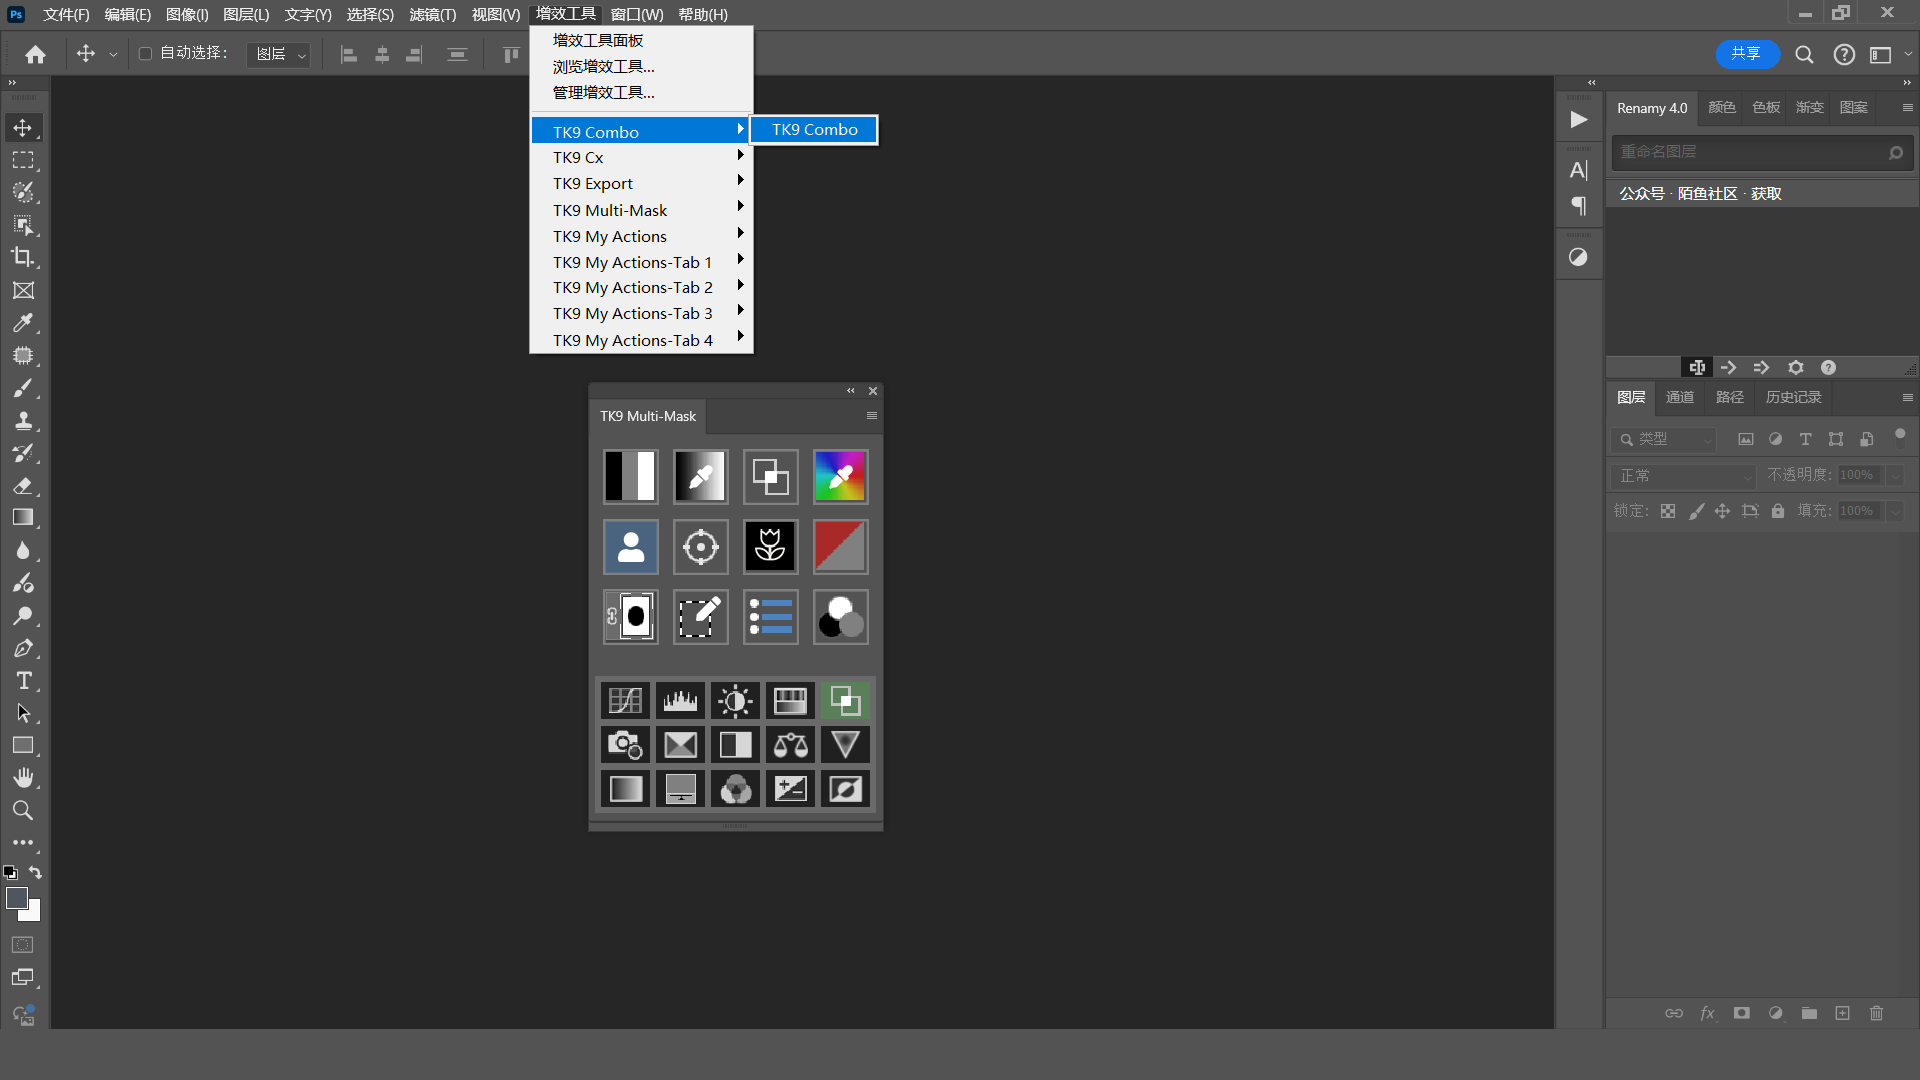Open the 类型 layer filter dropdown

coord(1664,439)
